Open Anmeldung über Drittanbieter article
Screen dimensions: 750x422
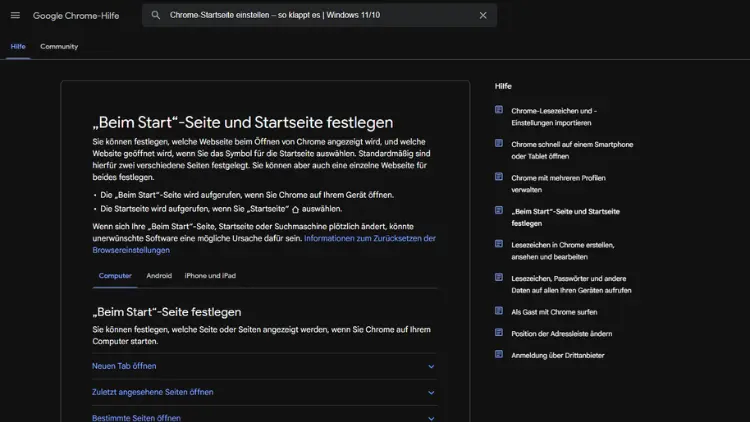click(558, 355)
